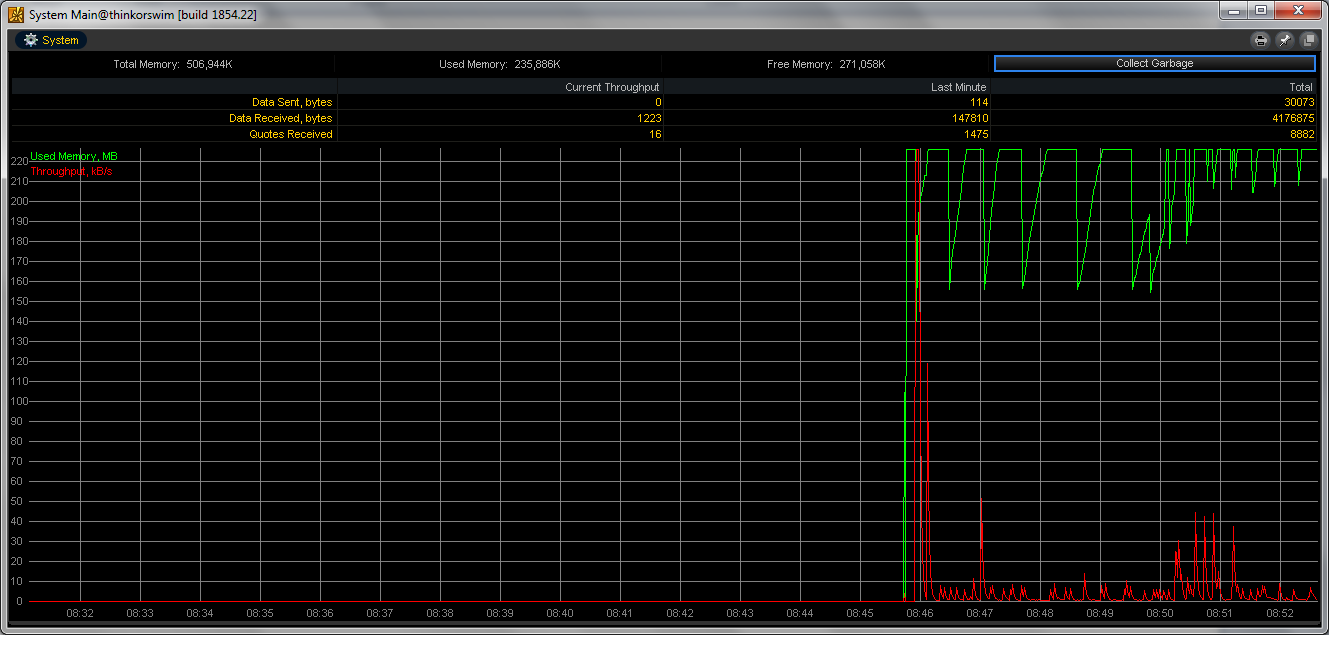
Task: Click the Collect Garbage button
Action: tap(1154, 63)
